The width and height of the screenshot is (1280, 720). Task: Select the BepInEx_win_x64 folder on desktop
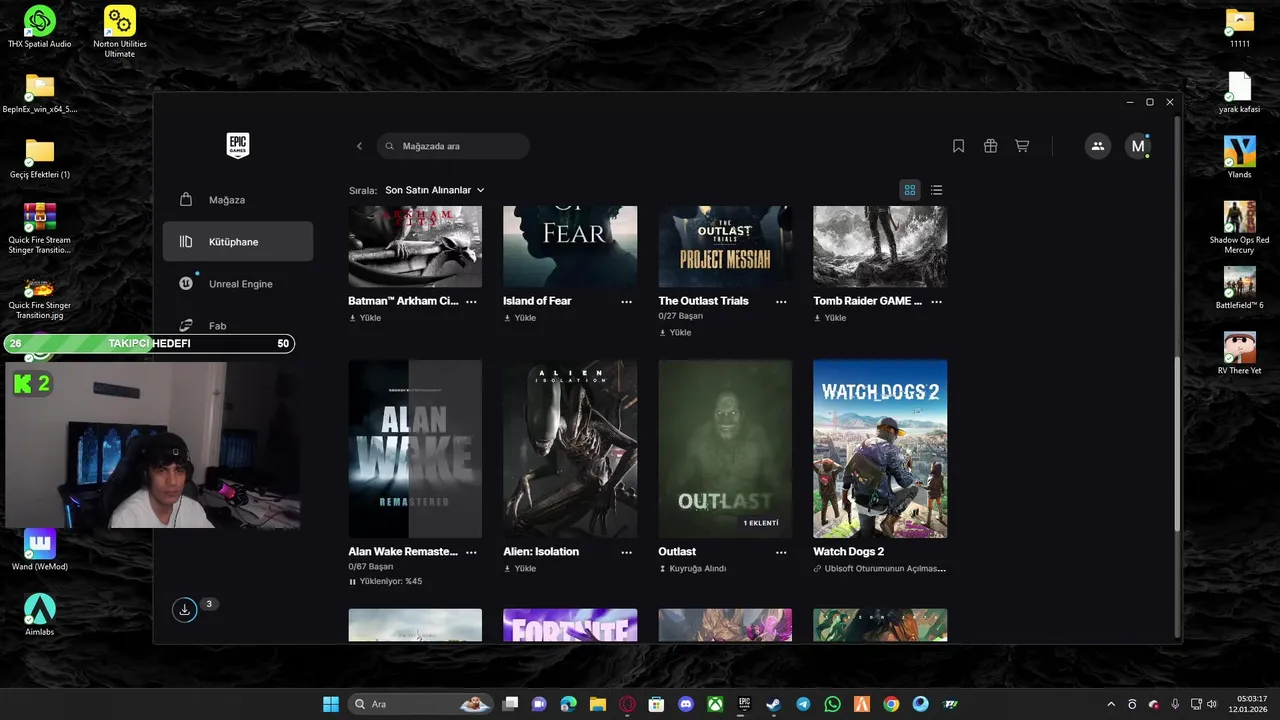40,94
